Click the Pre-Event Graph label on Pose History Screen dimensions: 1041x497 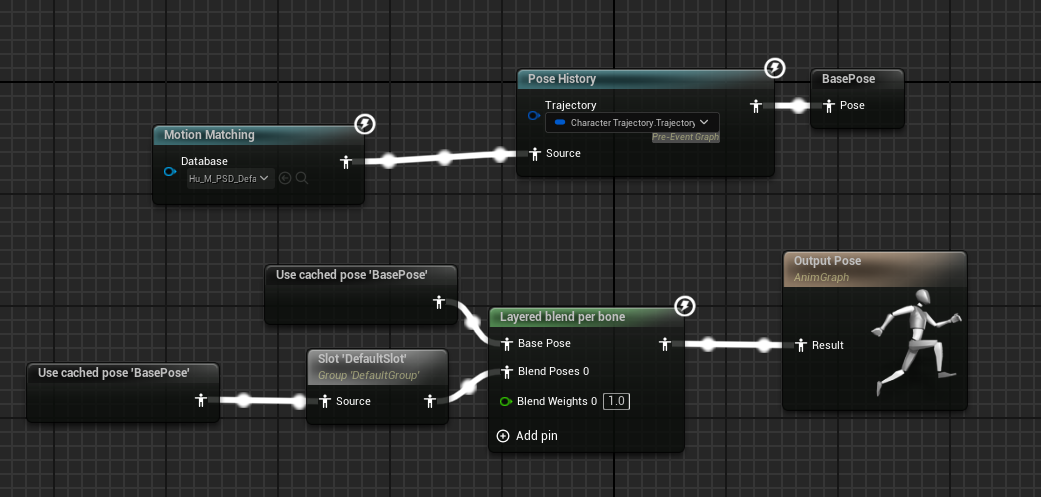point(685,137)
